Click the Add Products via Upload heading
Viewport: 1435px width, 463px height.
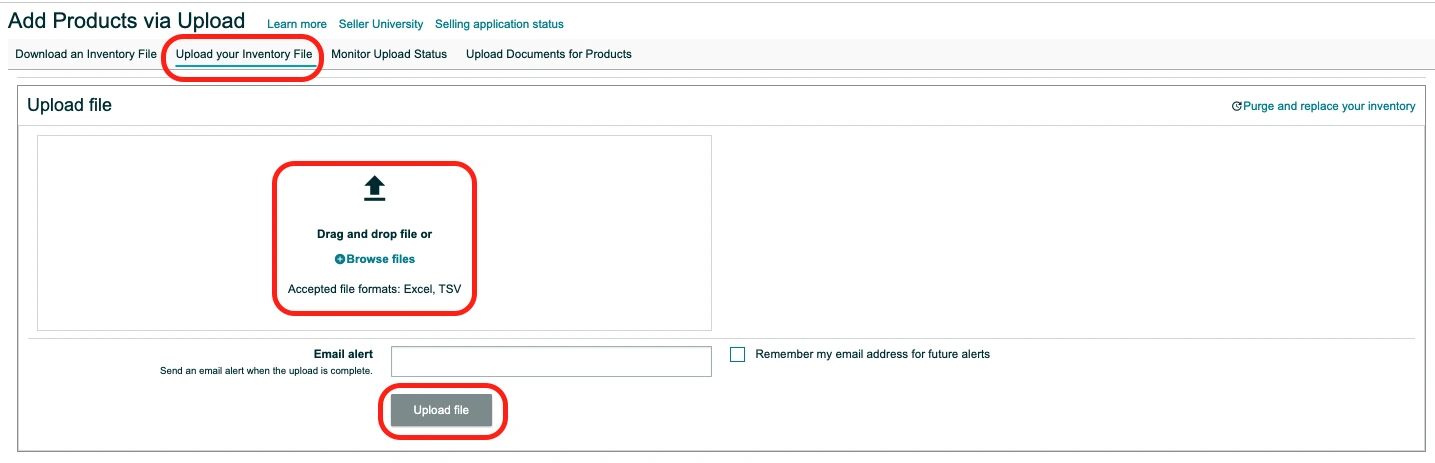pos(126,21)
